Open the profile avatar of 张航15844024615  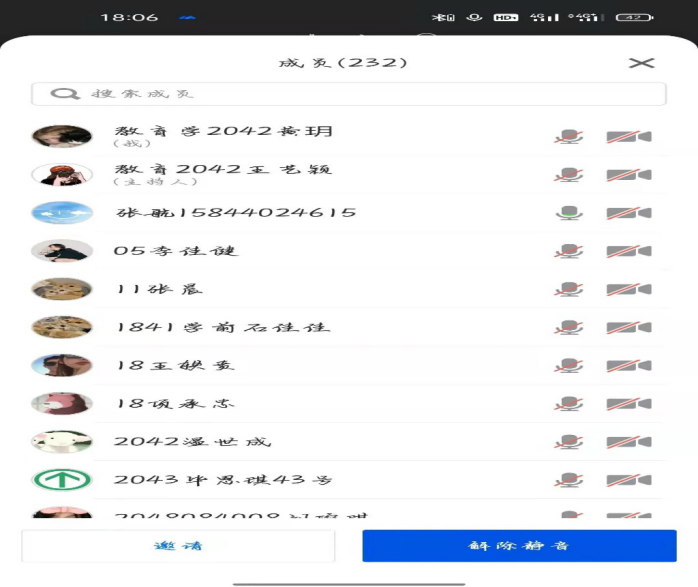[x=62, y=213]
